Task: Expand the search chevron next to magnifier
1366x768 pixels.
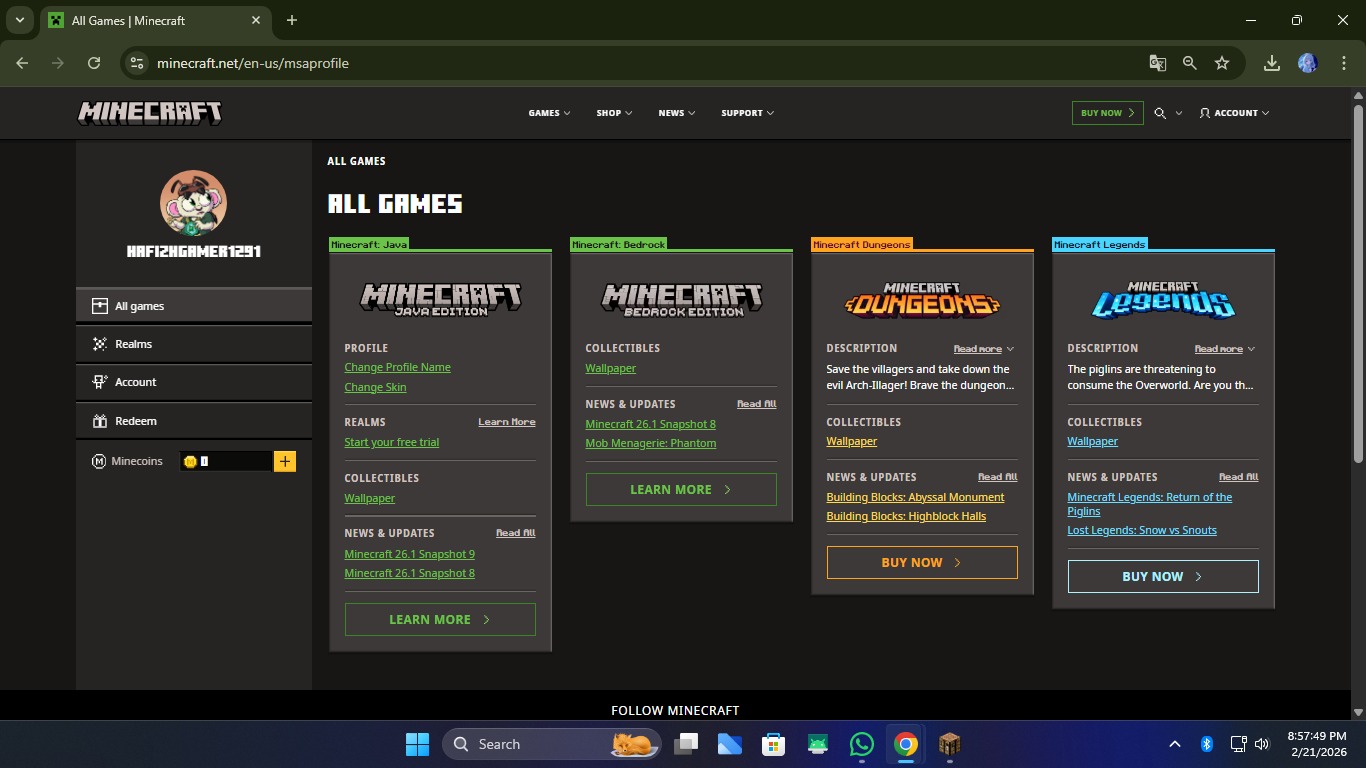Action: pos(1179,113)
